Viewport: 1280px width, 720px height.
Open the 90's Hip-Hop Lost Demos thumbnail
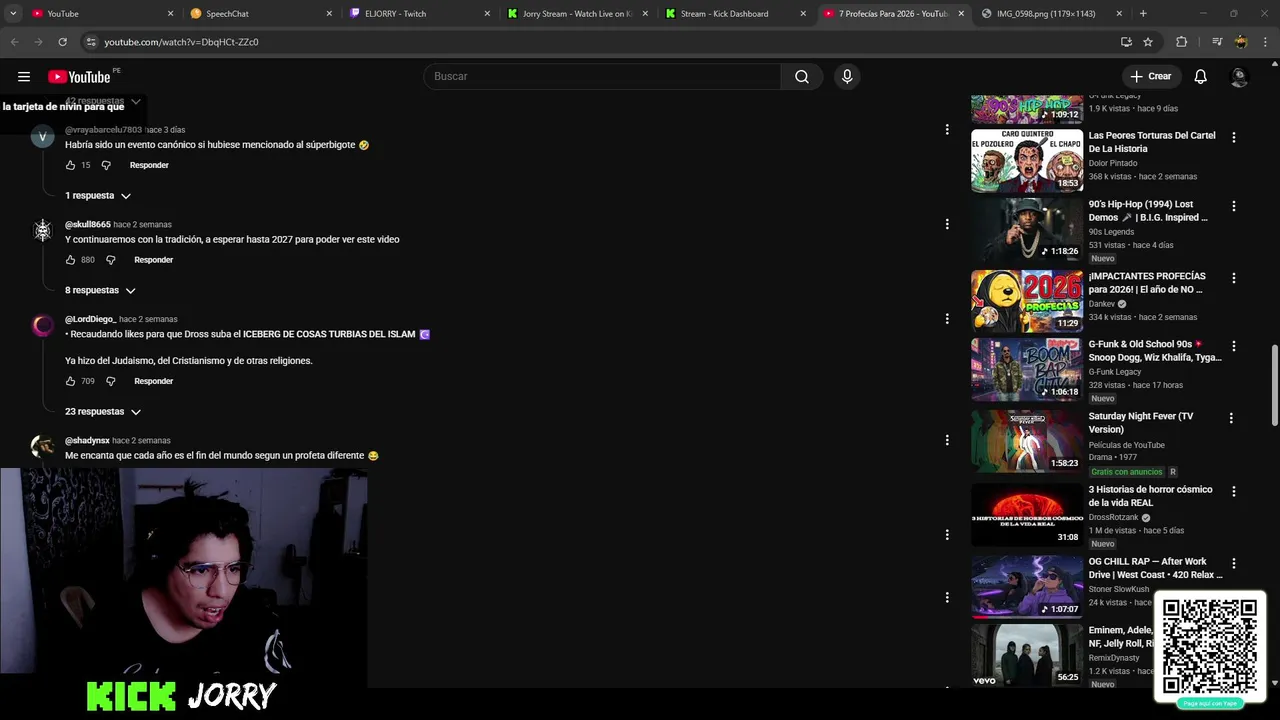tap(1027, 229)
